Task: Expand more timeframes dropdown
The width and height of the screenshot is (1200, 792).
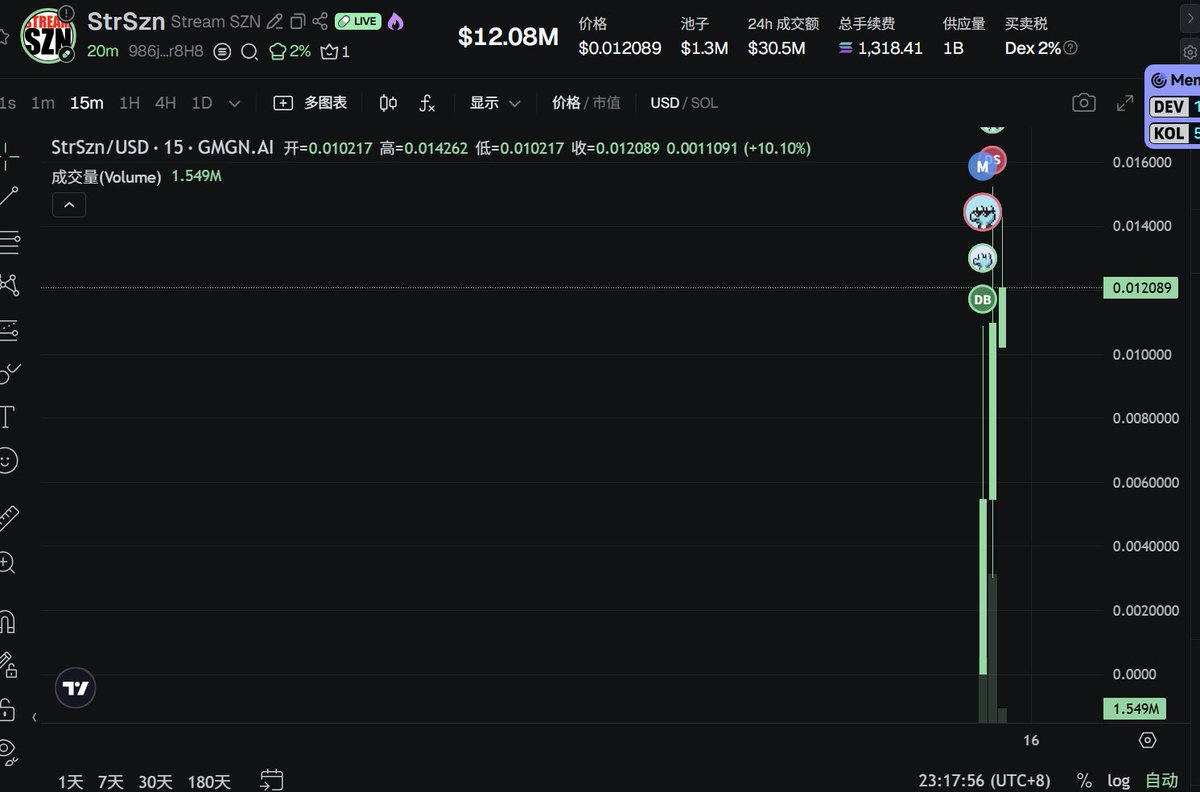Action: (234, 103)
